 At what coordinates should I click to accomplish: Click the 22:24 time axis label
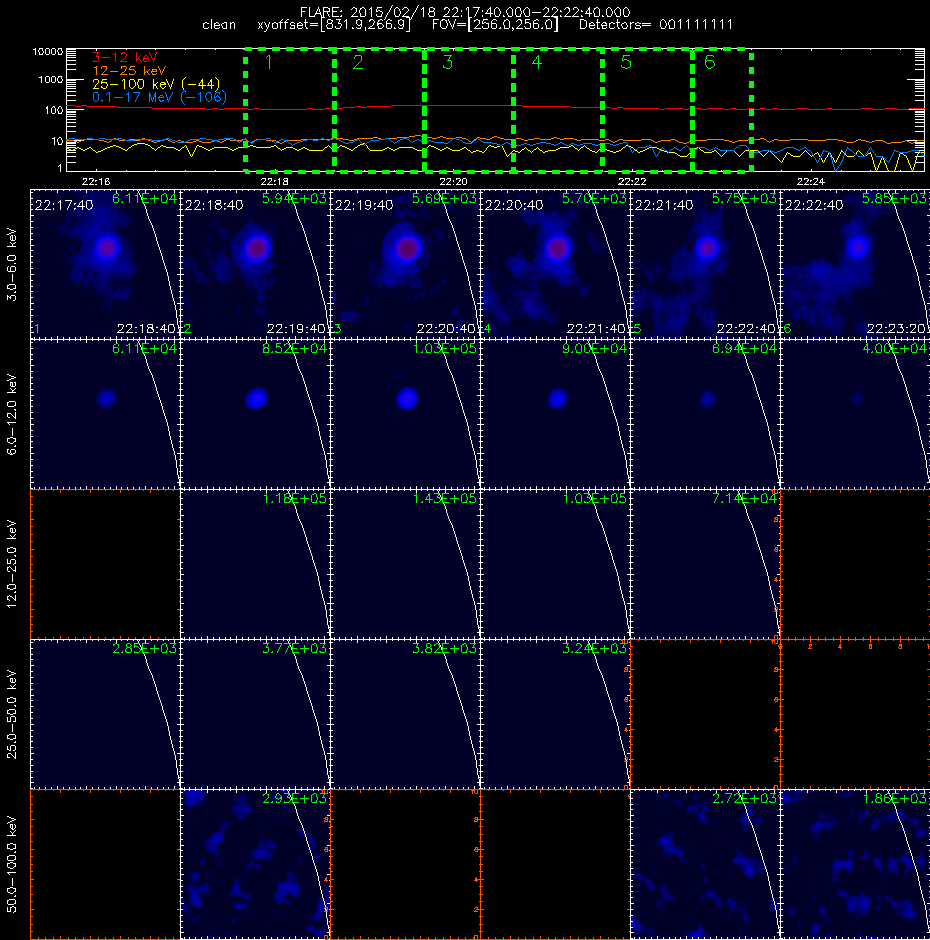point(811,181)
